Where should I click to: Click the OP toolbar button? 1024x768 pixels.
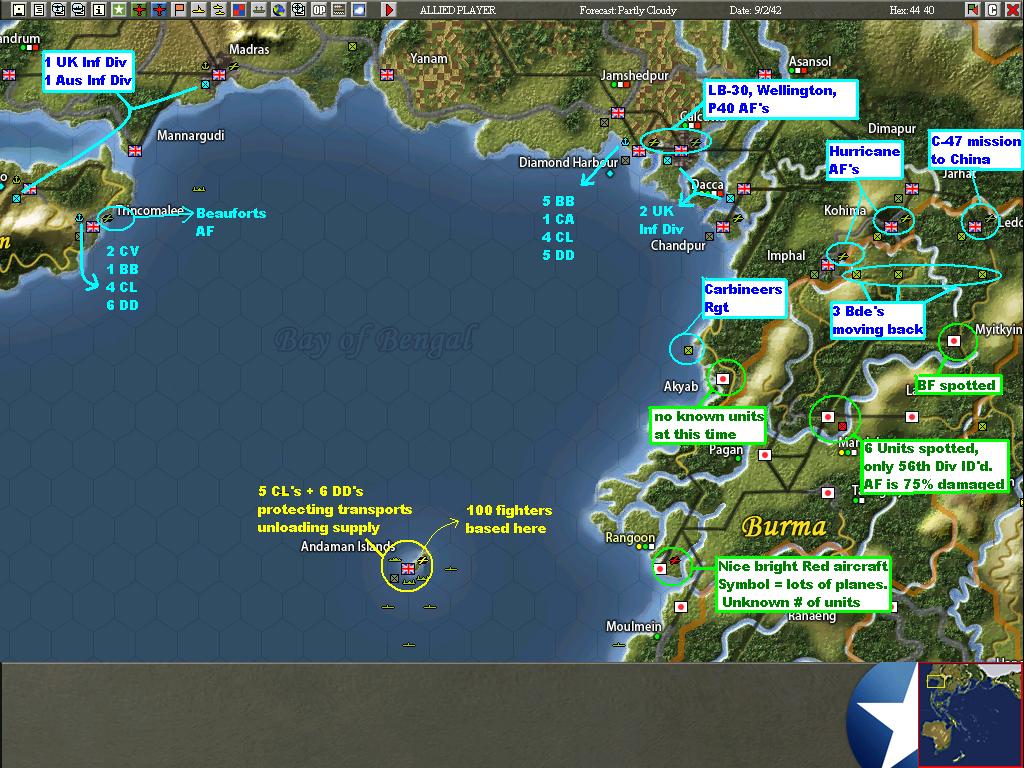[319, 9]
